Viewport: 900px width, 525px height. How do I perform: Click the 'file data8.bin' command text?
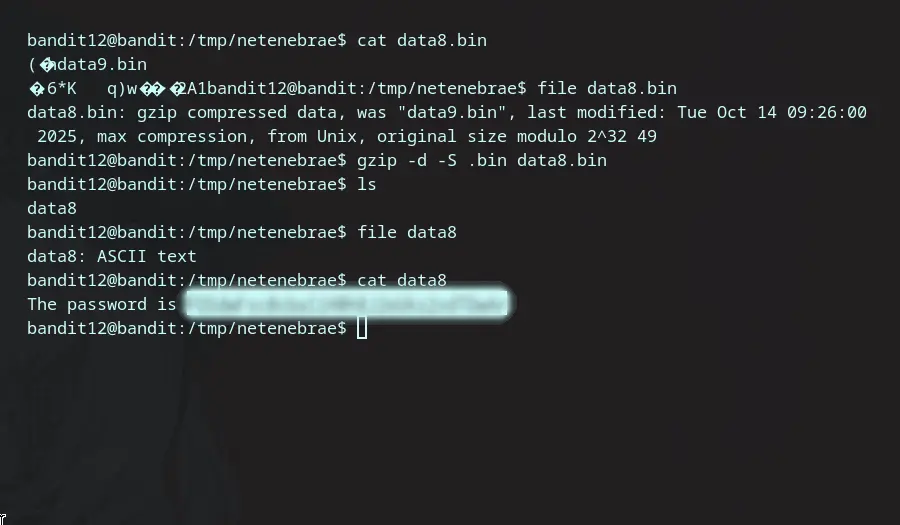pyautogui.click(x=607, y=89)
